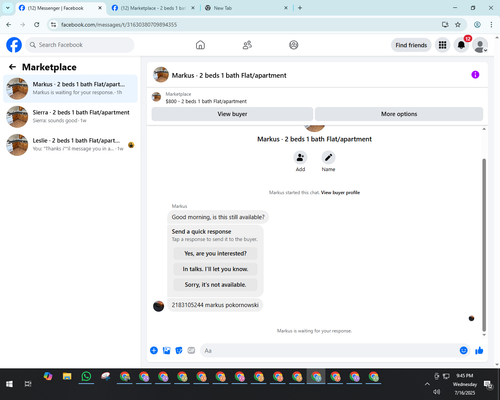500x400 pixels.
Task: Open the Markus conversation in list
Action: tap(70, 89)
